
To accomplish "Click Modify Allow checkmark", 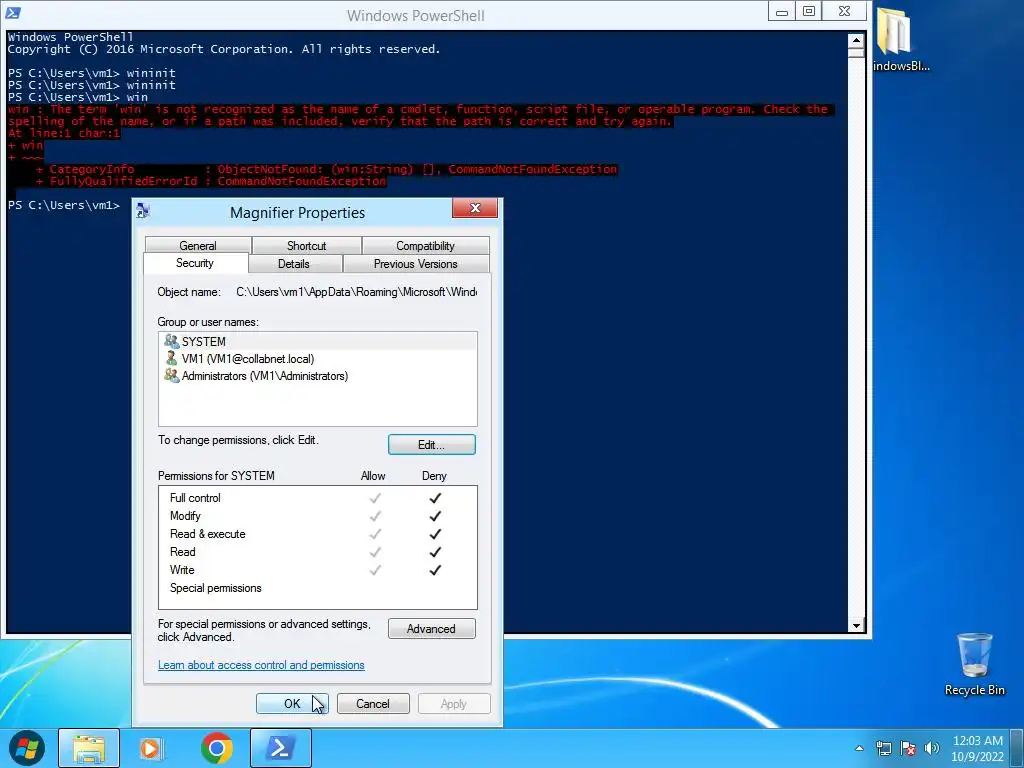I will (x=375, y=516).
